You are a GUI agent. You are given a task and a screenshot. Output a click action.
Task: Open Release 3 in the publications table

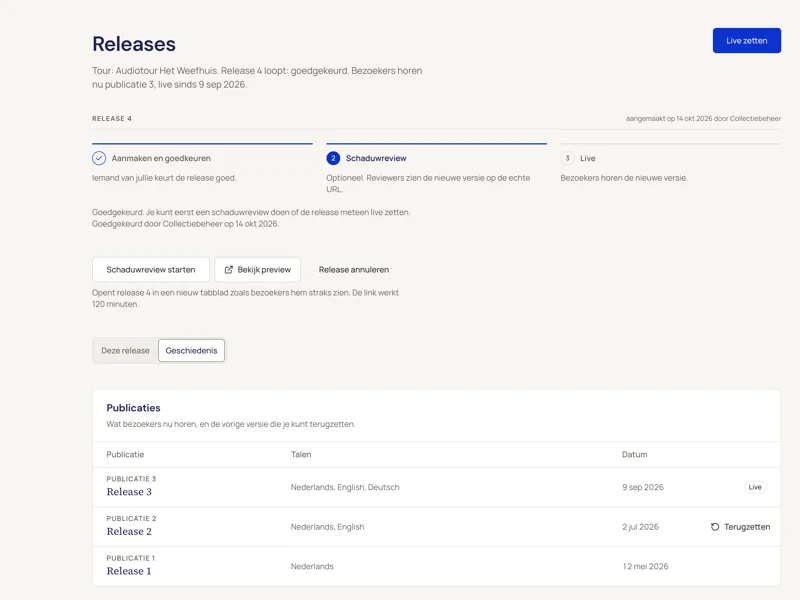tap(129, 492)
